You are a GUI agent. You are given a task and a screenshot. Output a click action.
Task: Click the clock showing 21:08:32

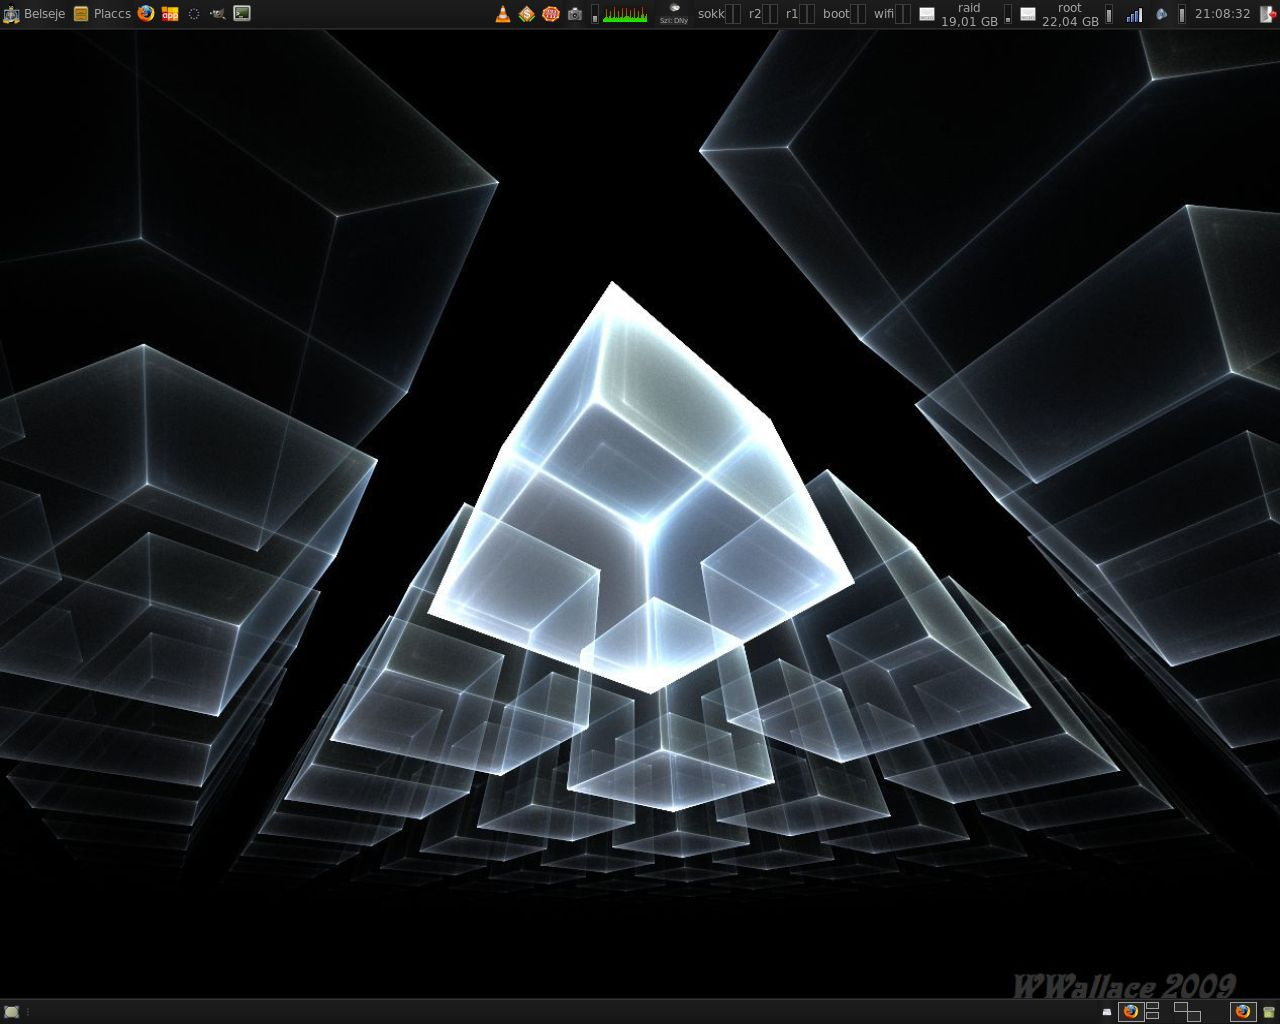pyautogui.click(x=1222, y=14)
